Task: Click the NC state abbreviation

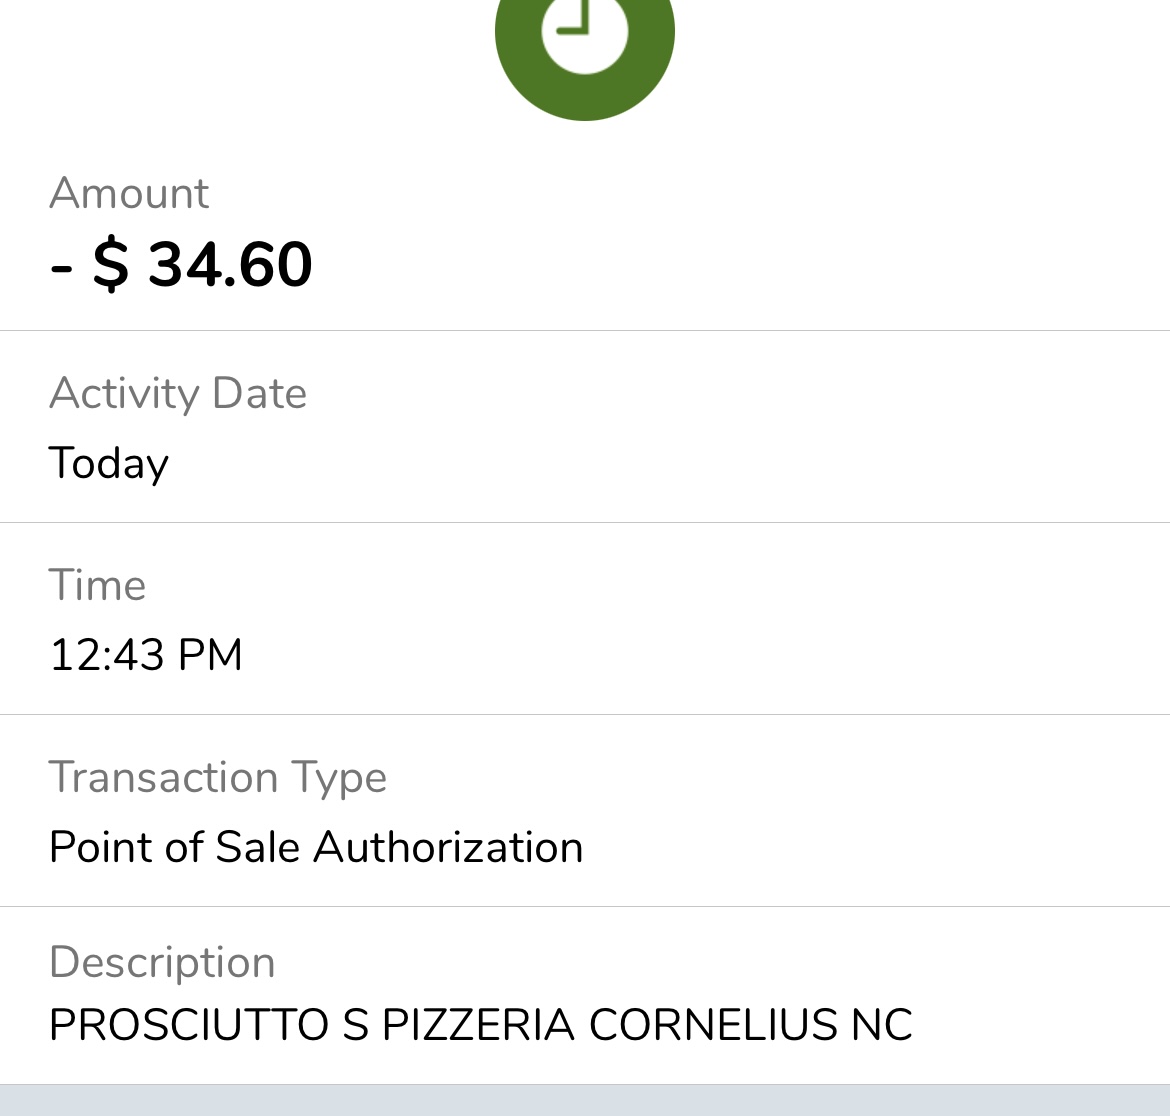Action: (x=881, y=1025)
